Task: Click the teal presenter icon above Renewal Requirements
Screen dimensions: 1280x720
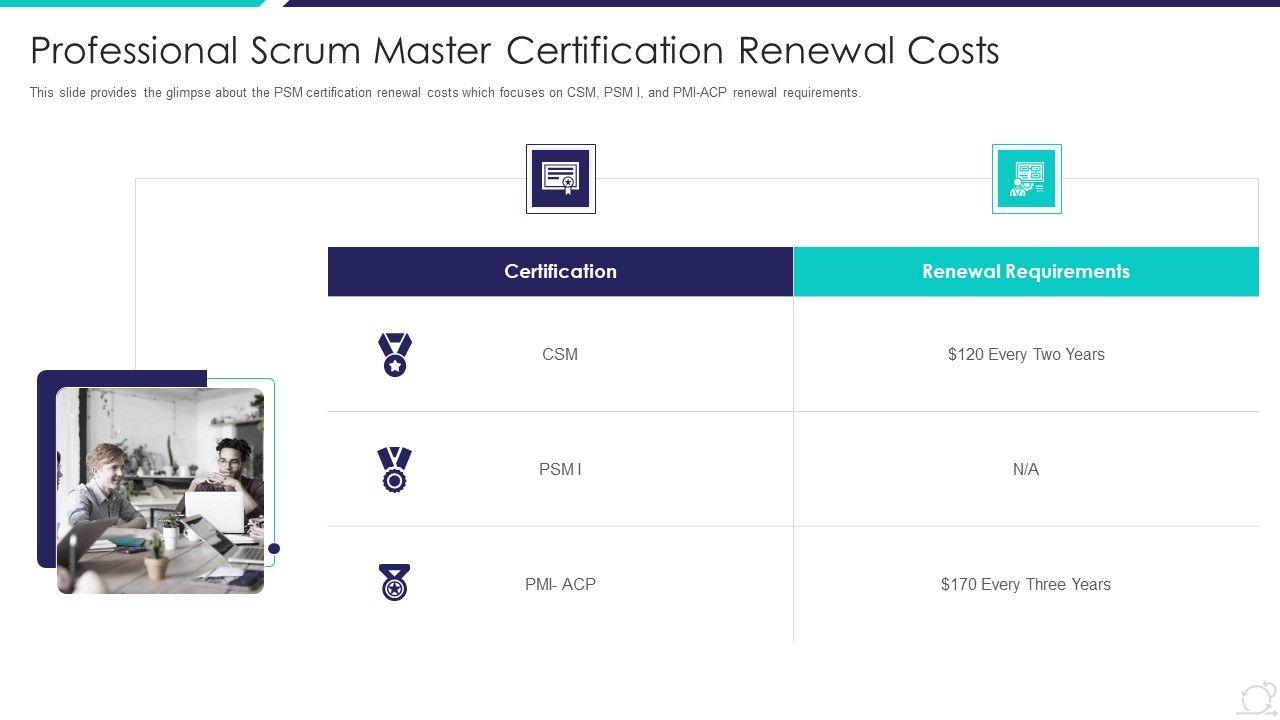Action: click(1026, 179)
